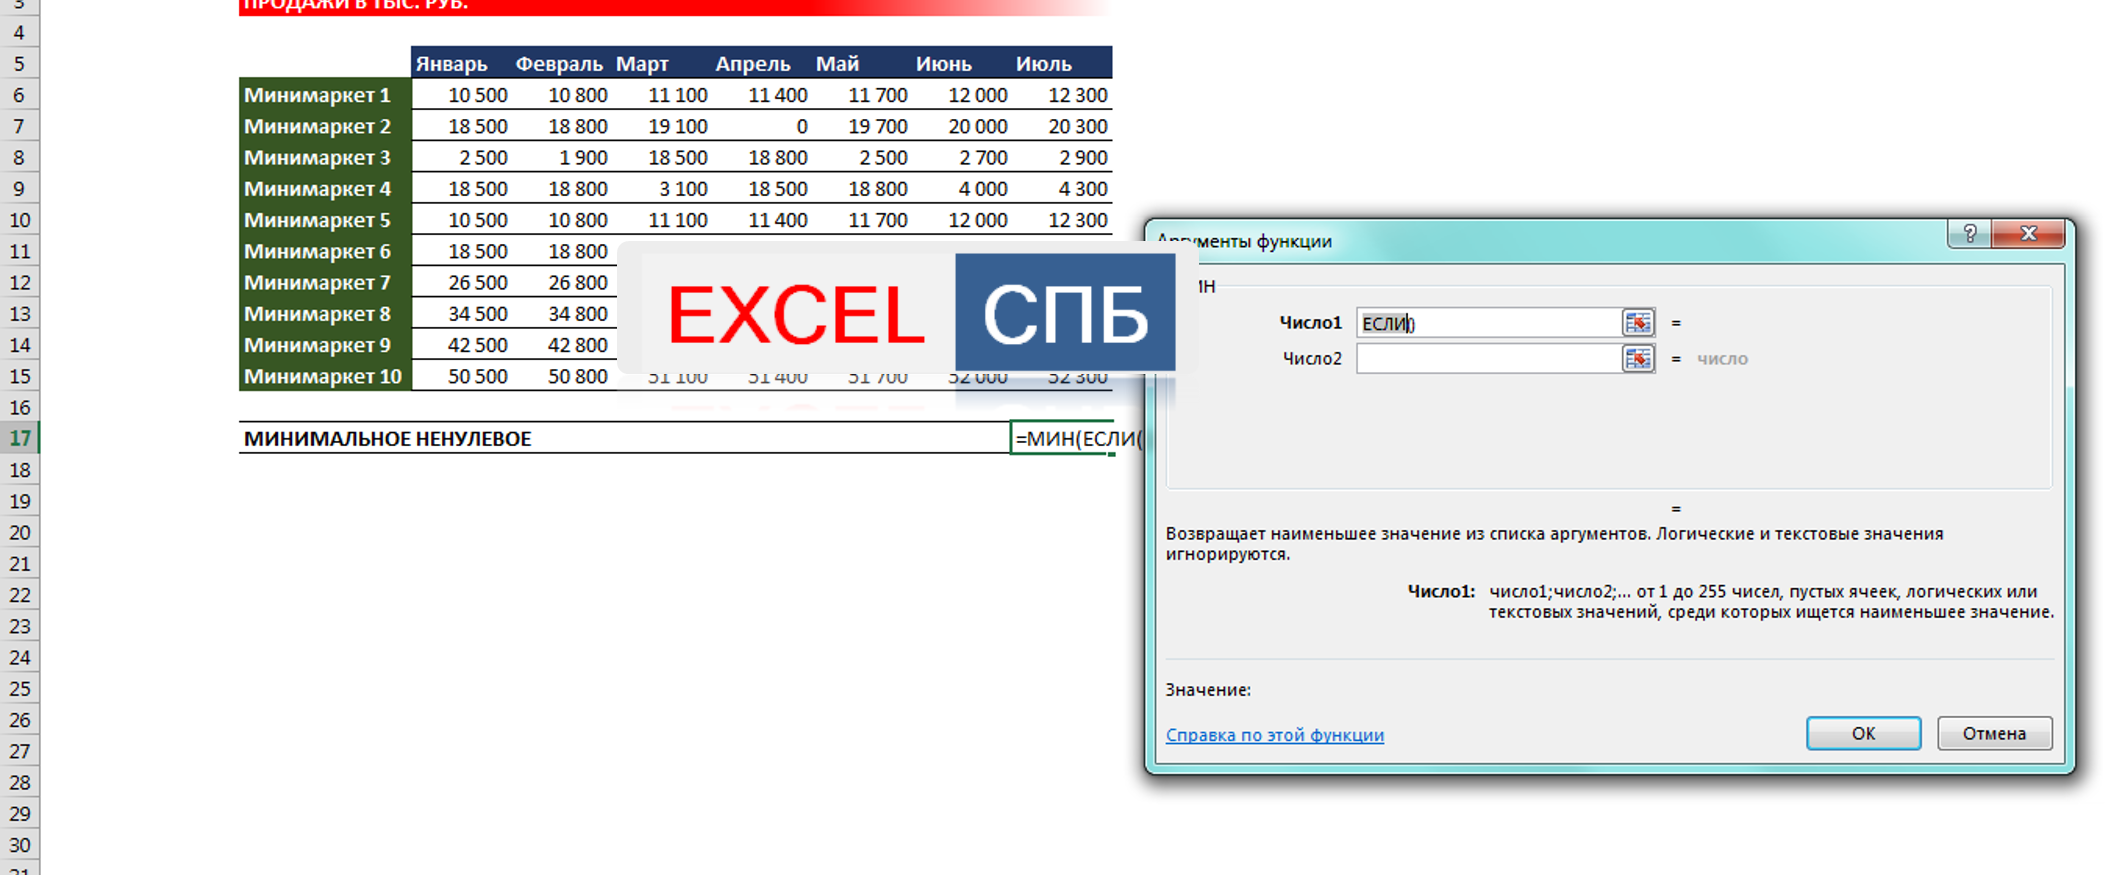
Task: Click Минимаркет 9 Январь value 42 500
Action: (462, 346)
